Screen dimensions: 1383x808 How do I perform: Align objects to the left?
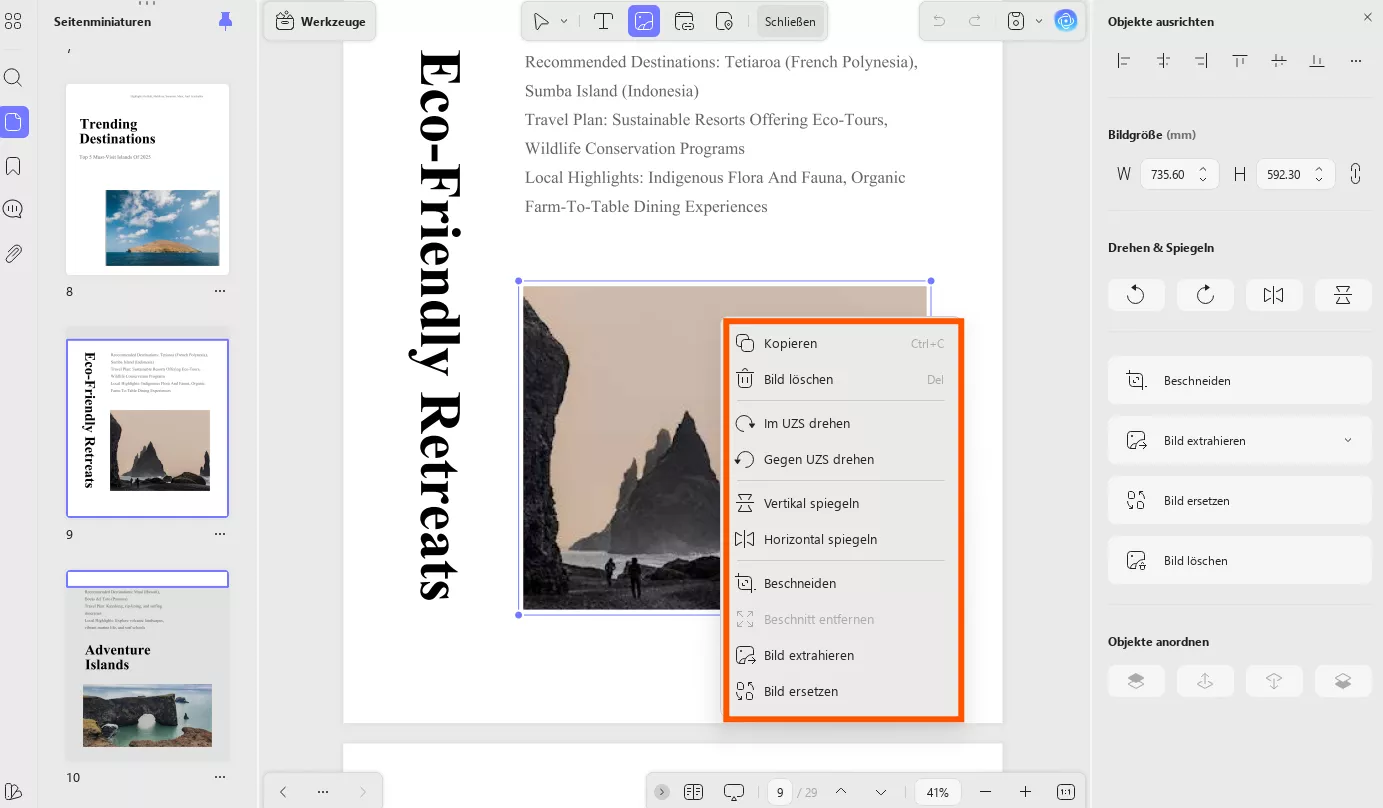1124,61
